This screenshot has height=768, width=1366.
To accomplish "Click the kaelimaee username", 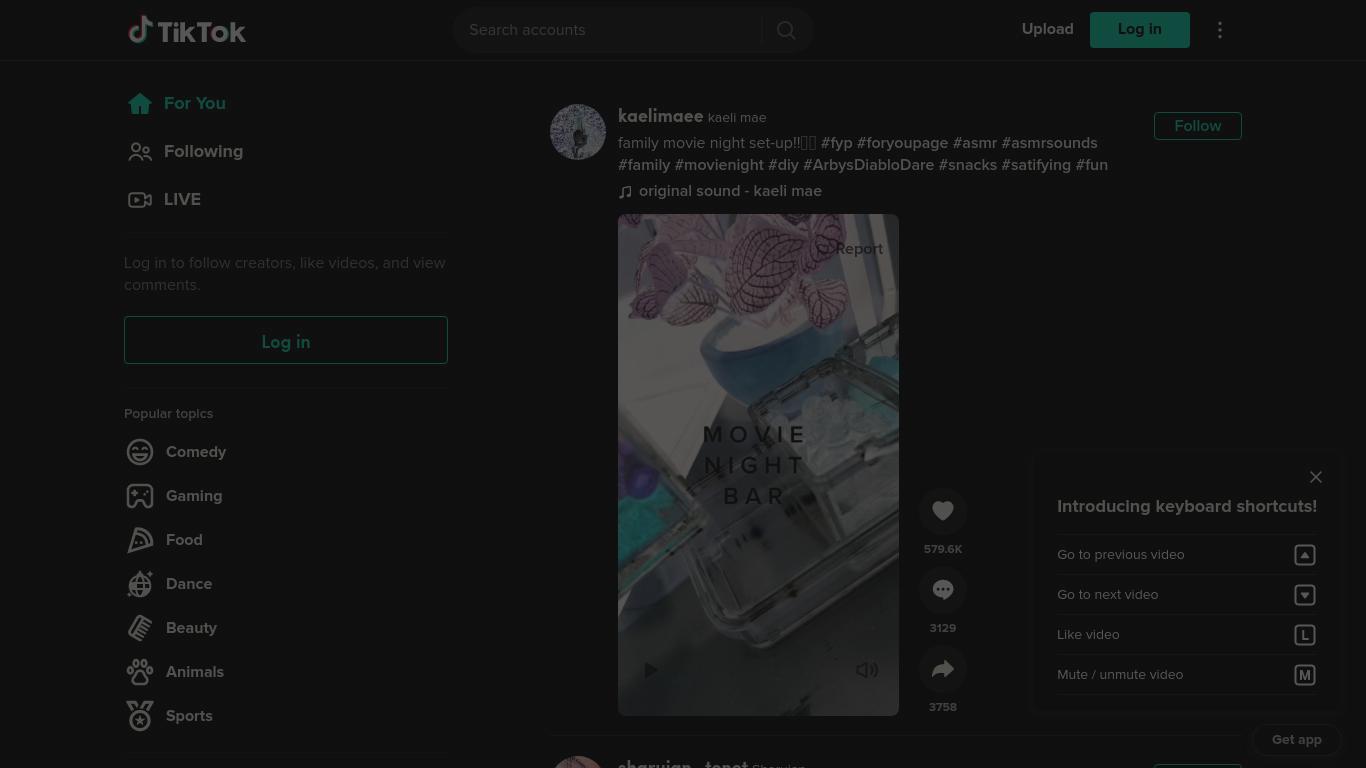I will [x=661, y=116].
